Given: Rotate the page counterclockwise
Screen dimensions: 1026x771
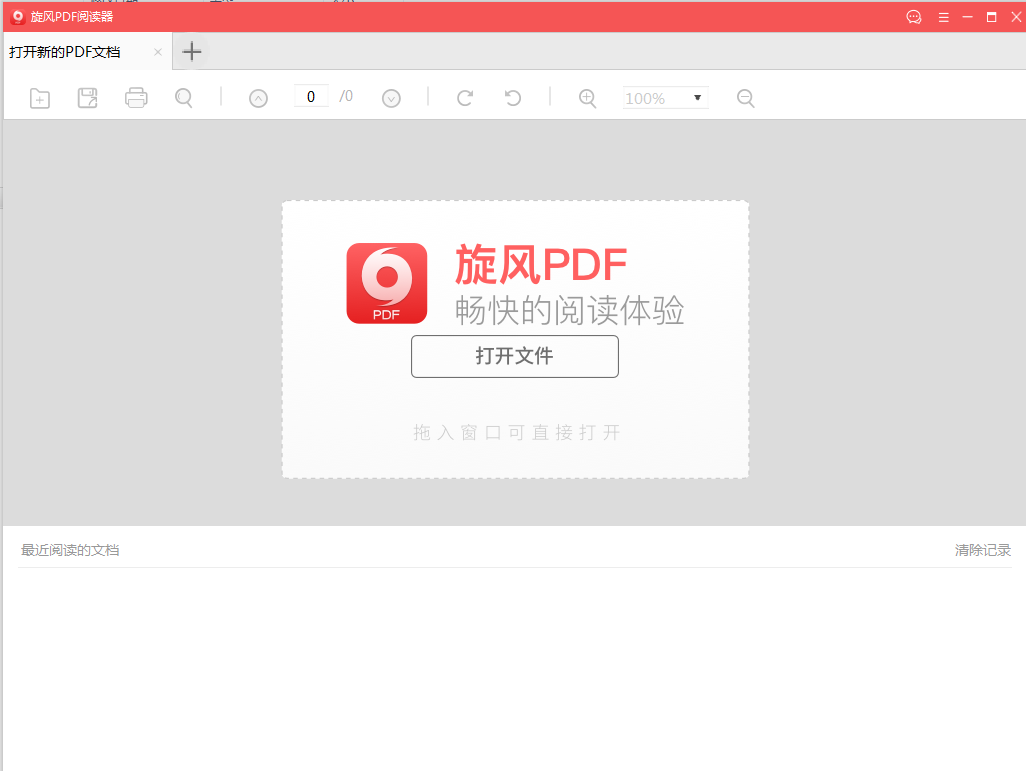Looking at the screenshot, I should coord(512,97).
